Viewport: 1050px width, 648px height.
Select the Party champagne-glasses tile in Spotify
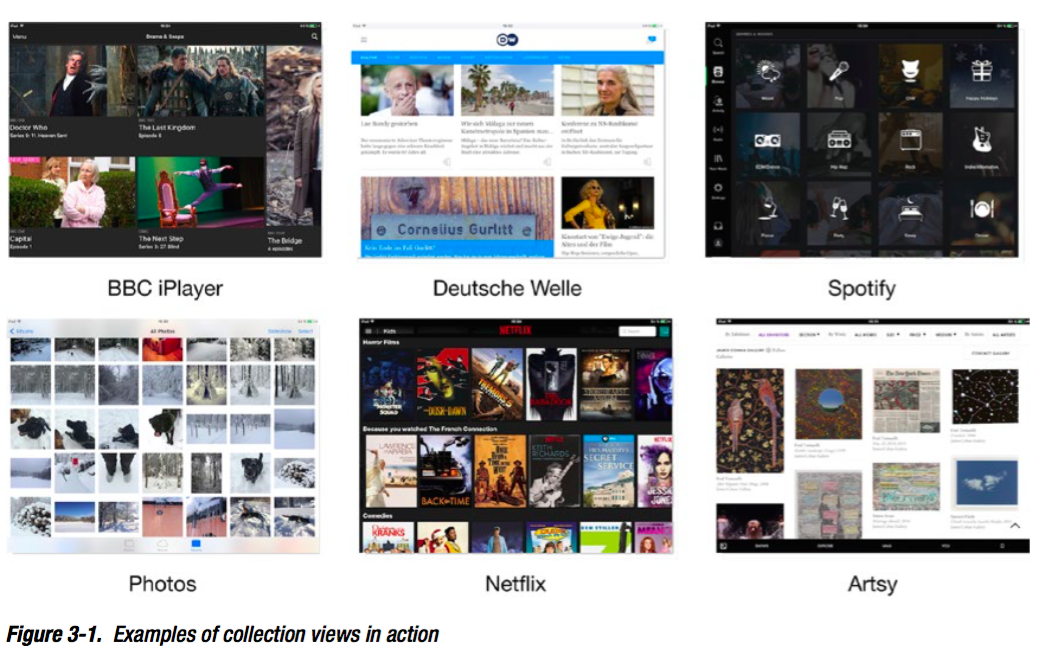coord(838,213)
